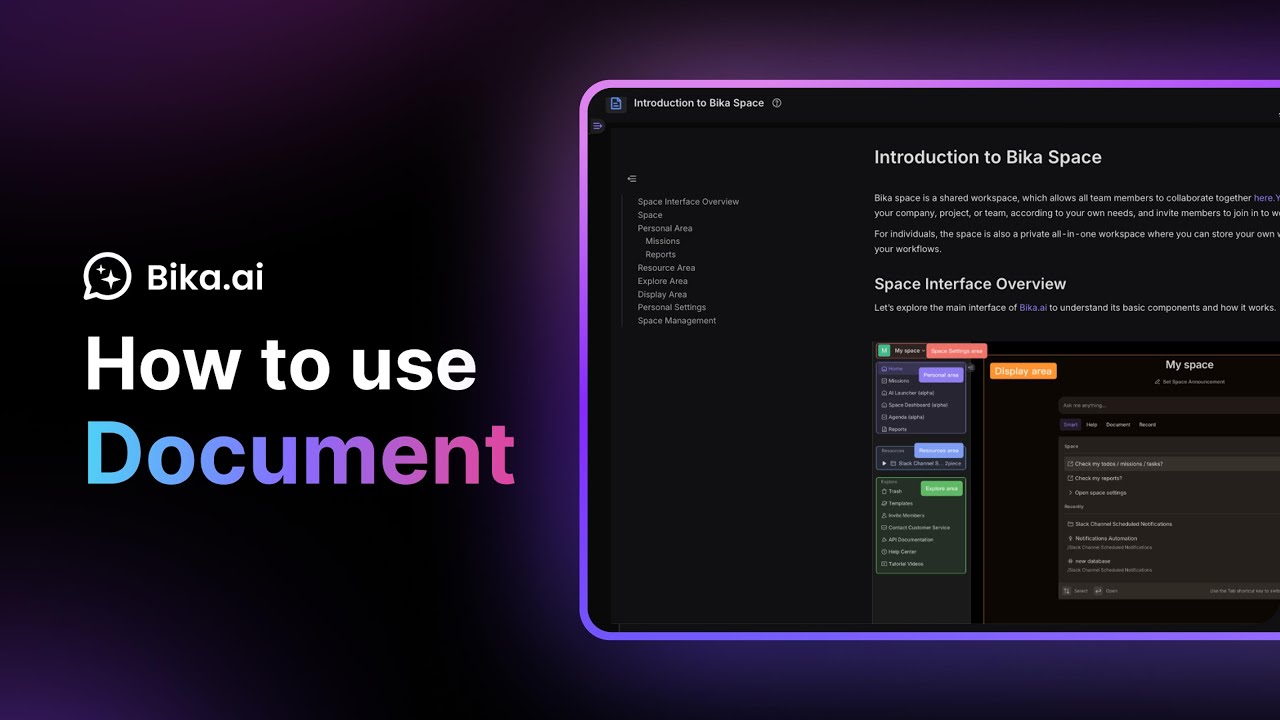The height and width of the screenshot is (720, 1280).
Task: Navigate to 'Resource Area' in the outline
Action: [666, 268]
